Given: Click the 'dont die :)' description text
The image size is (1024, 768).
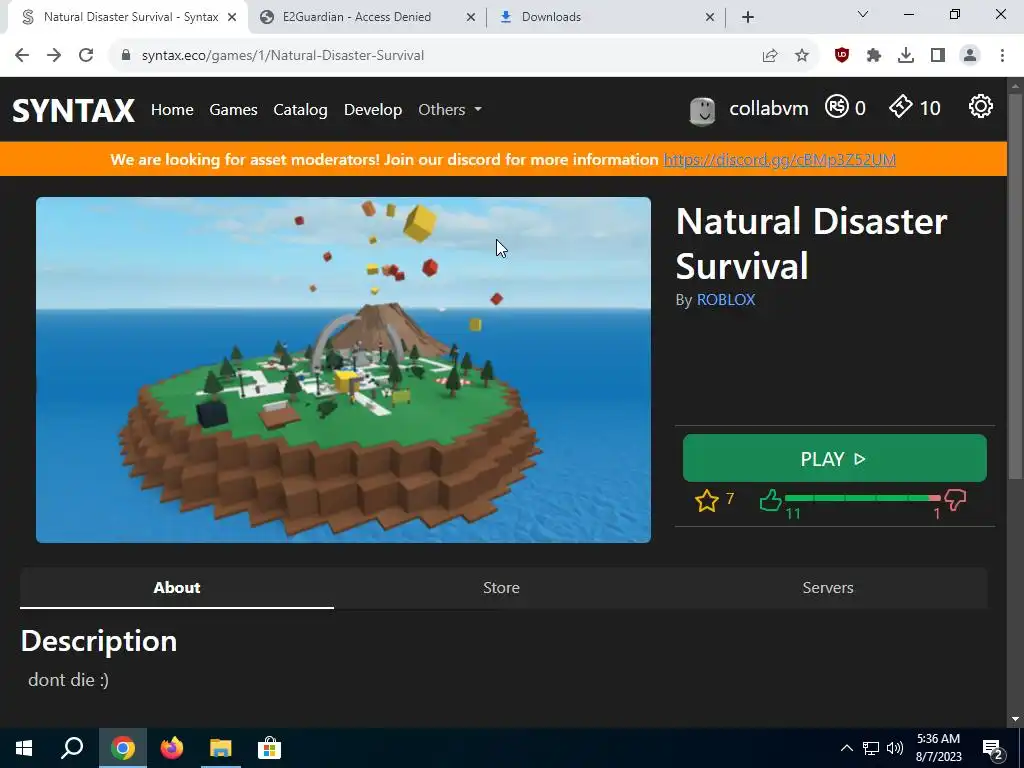Looking at the screenshot, I should coord(69,680).
